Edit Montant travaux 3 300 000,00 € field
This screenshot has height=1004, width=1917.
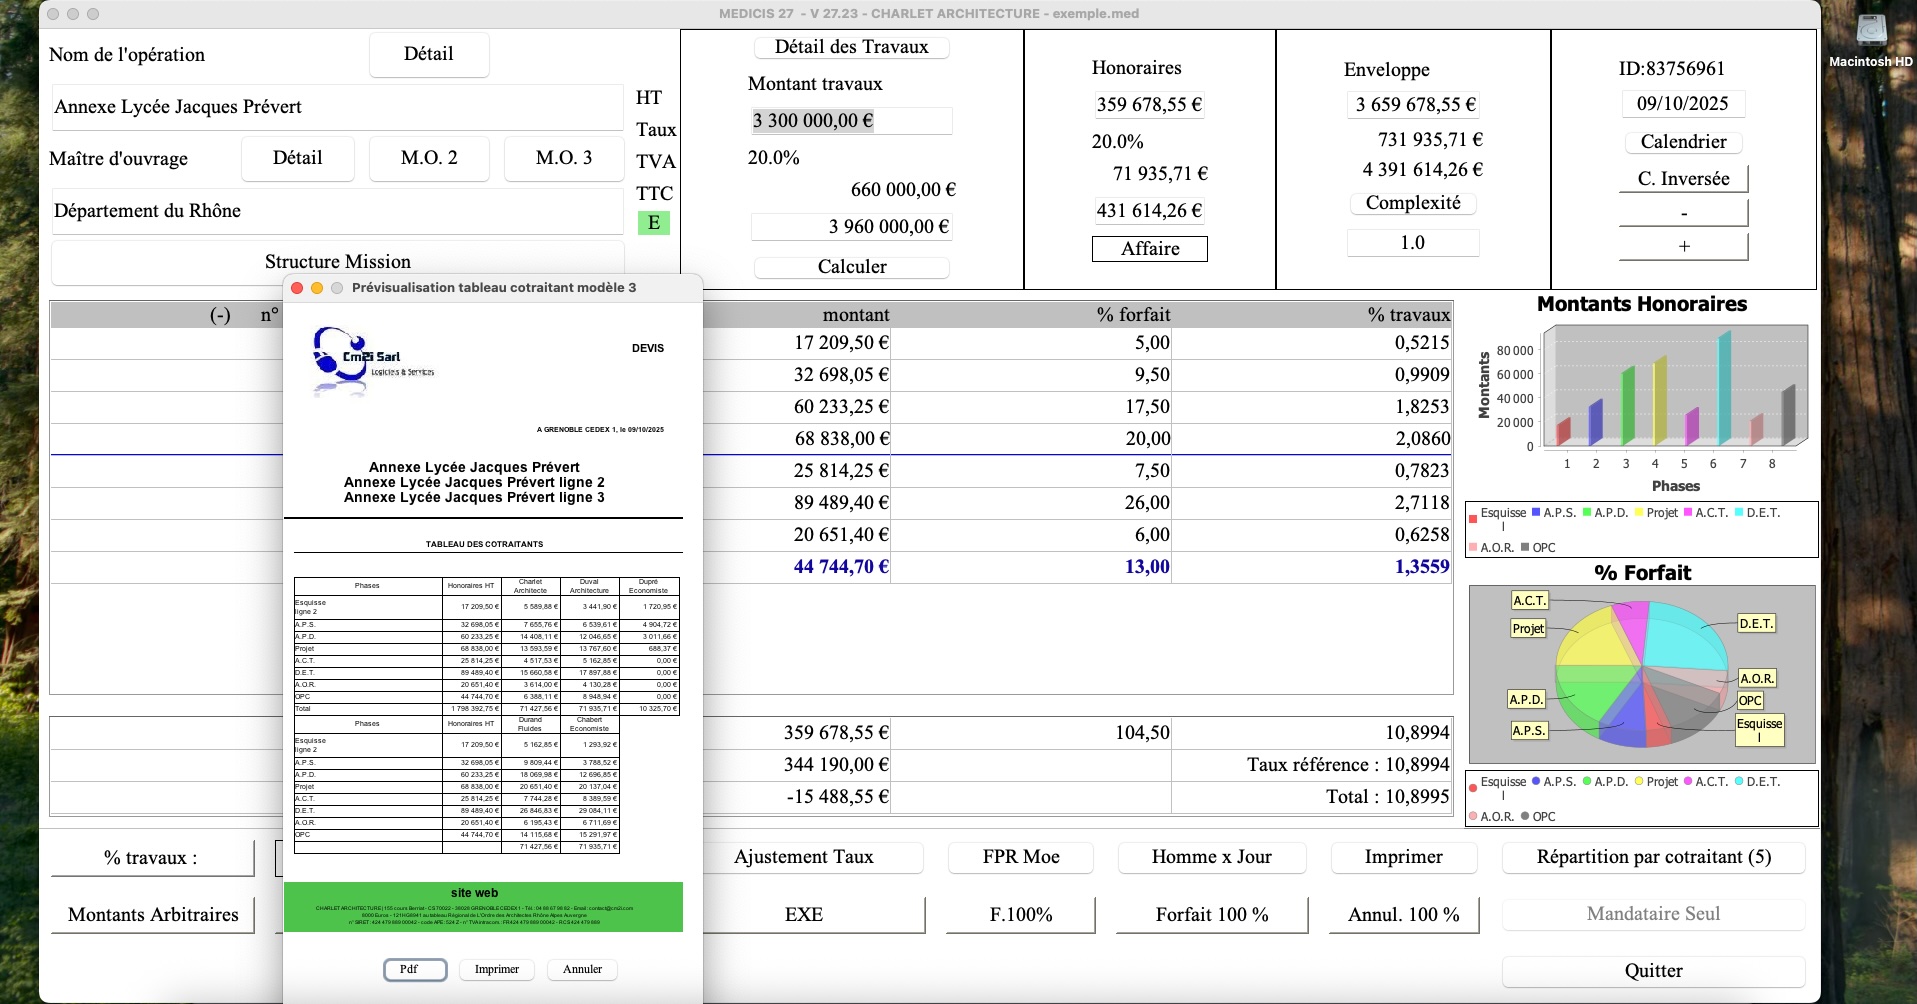(x=851, y=121)
